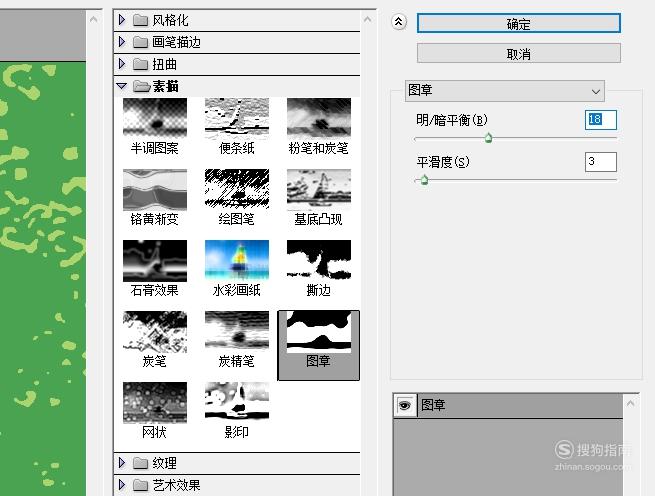Screen dimensions: 655x496
Task: Select the 水彩画纸 filter thumbnail
Action: tap(236, 260)
